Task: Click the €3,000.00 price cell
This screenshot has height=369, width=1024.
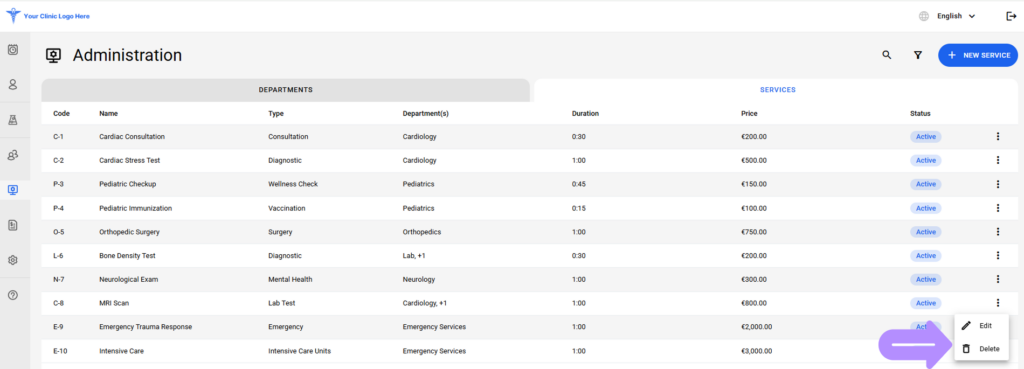Action: (756, 350)
